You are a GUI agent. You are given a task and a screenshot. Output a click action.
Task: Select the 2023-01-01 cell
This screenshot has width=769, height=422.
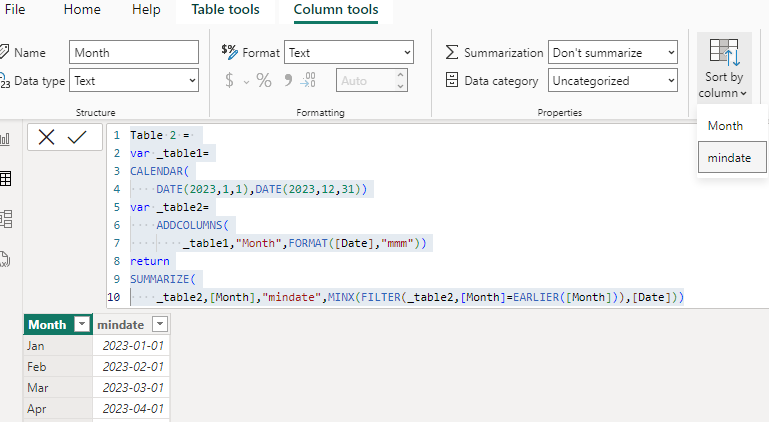(x=131, y=346)
